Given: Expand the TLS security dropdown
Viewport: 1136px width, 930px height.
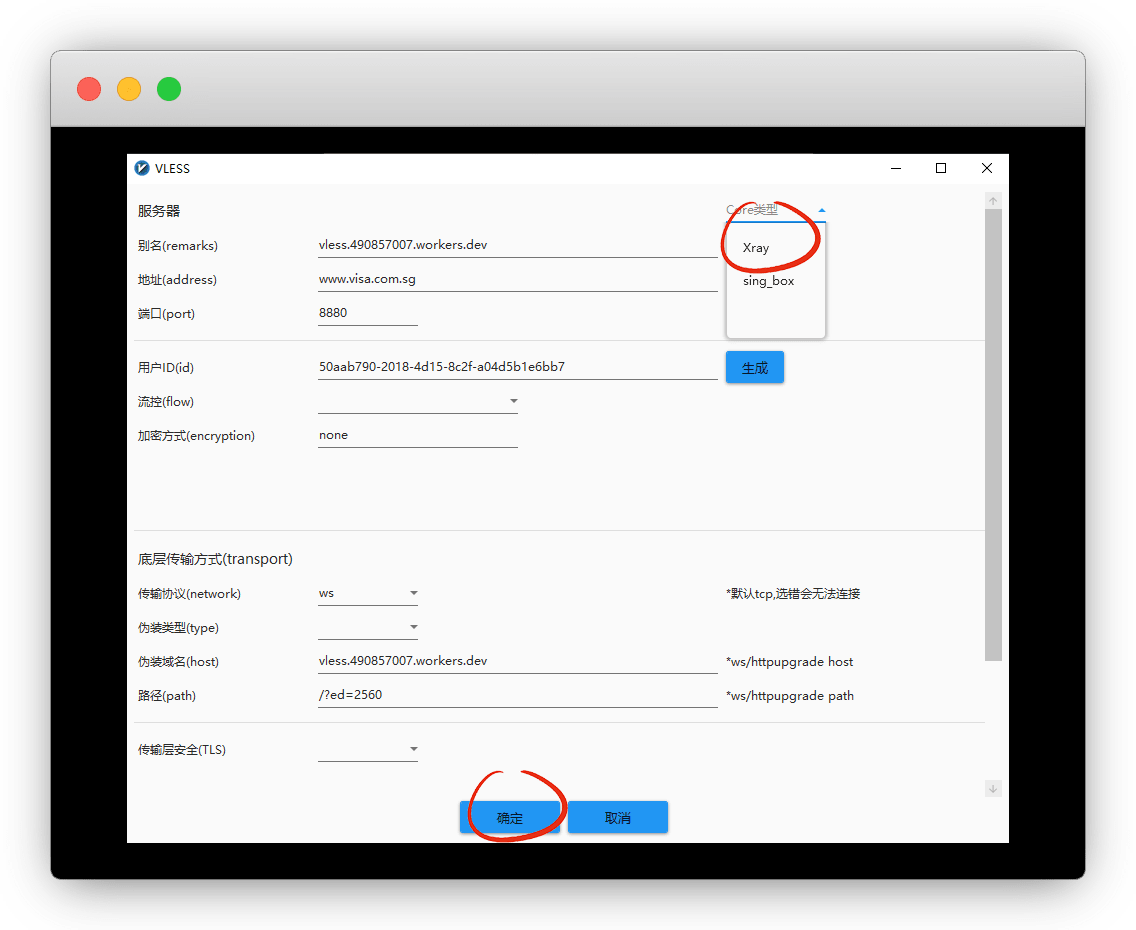Looking at the screenshot, I should (x=413, y=749).
